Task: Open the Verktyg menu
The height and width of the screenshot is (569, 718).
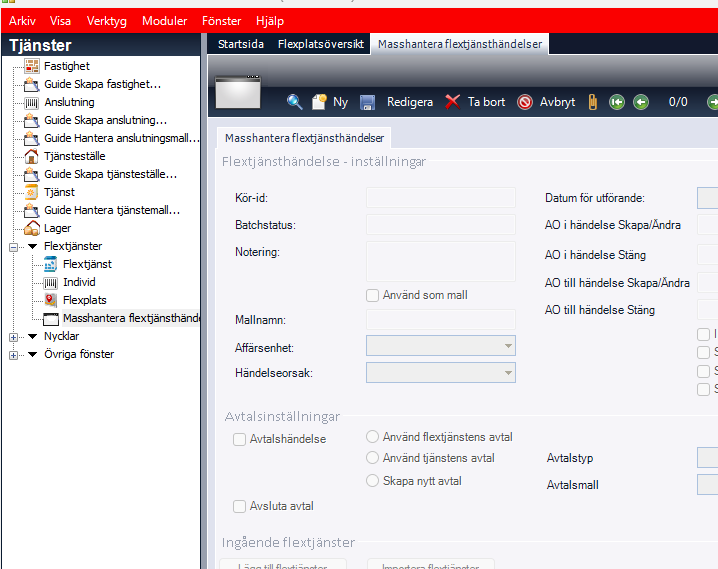Action: (x=107, y=21)
